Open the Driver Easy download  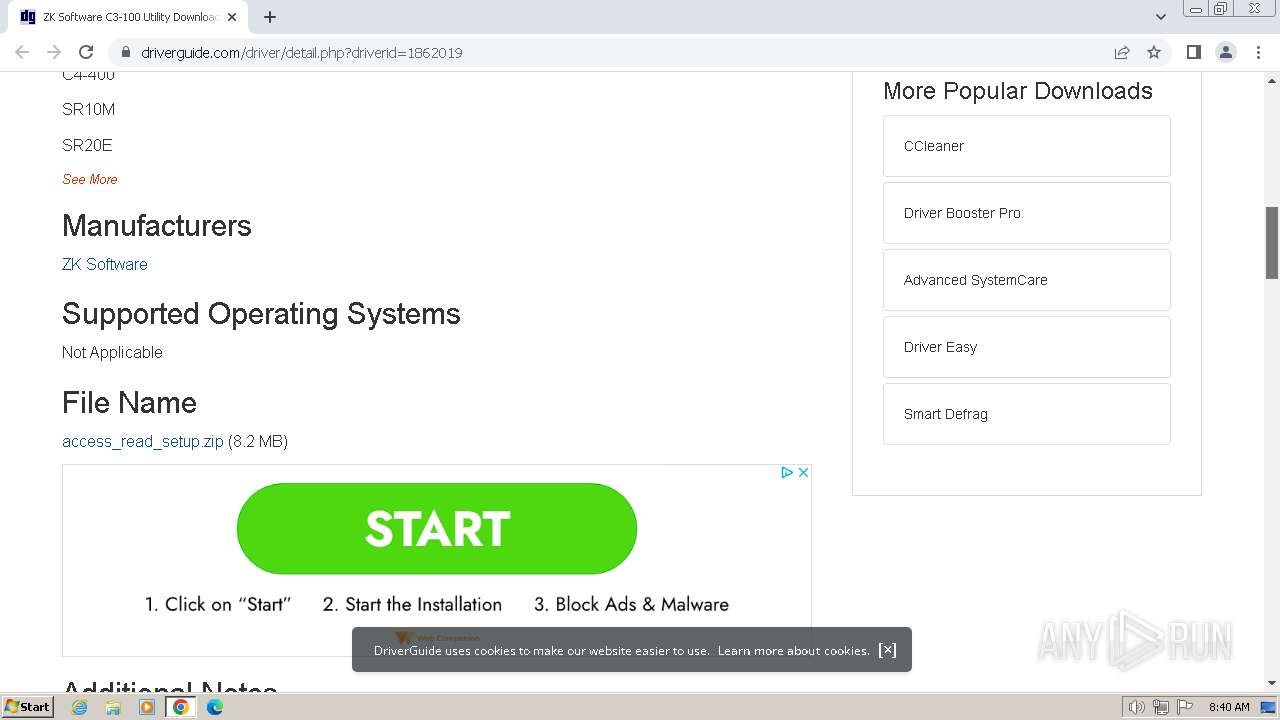[x=1027, y=347]
